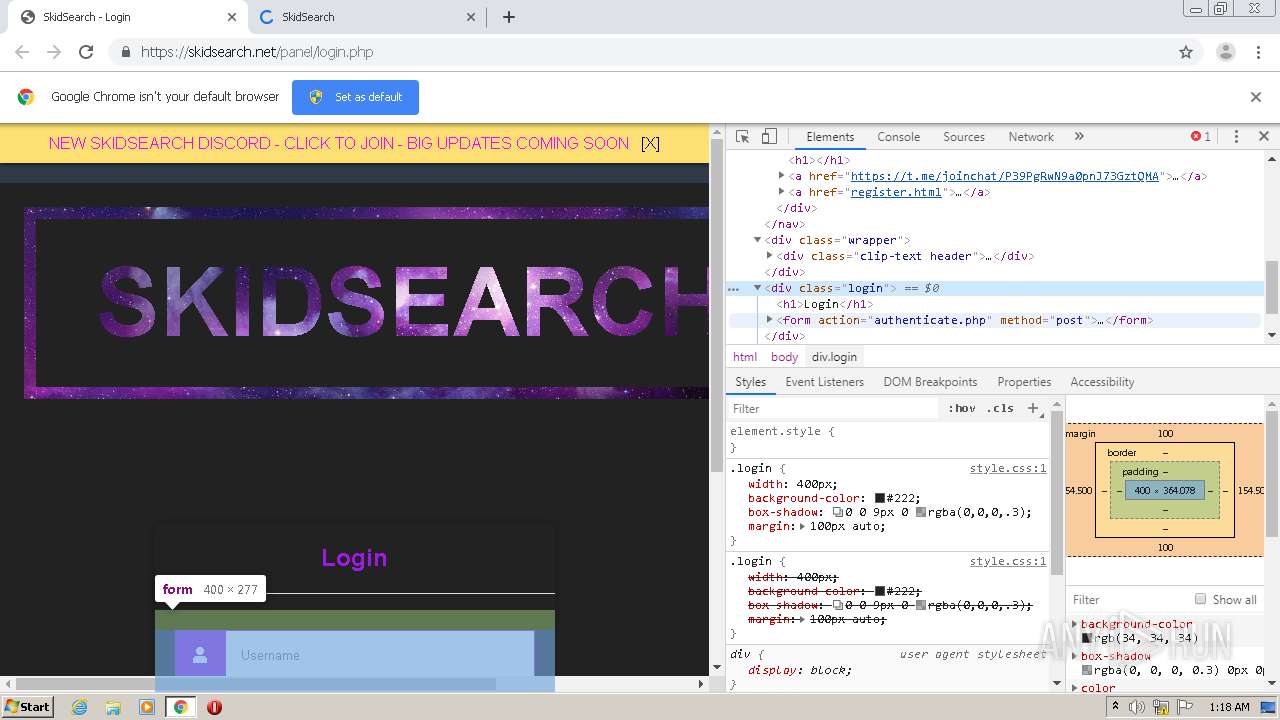Toggle the .cls class editor
The image size is (1280, 720).
[1000, 408]
